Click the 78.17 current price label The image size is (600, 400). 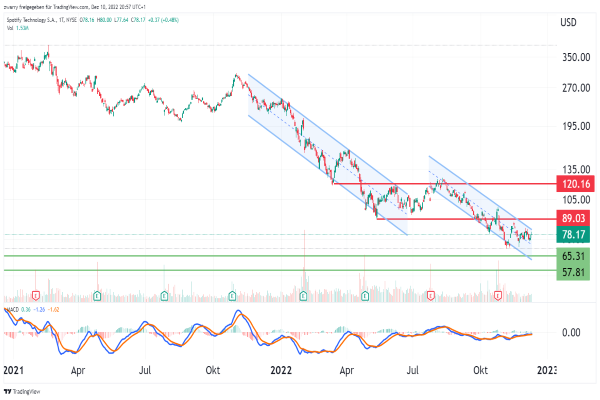point(573,234)
